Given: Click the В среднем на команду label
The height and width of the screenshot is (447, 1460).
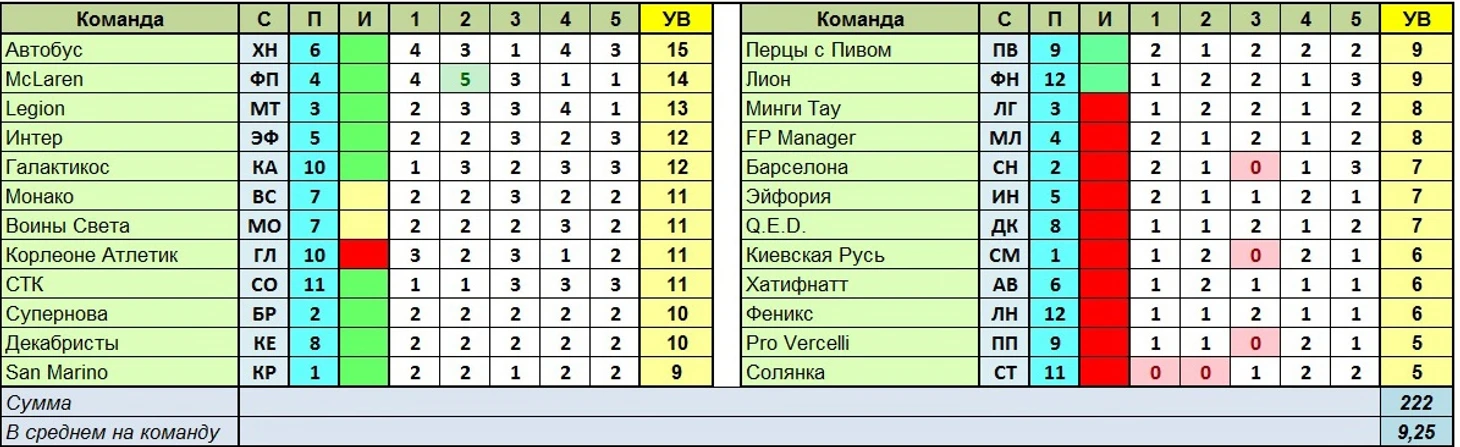Looking at the screenshot, I should pos(112,432).
